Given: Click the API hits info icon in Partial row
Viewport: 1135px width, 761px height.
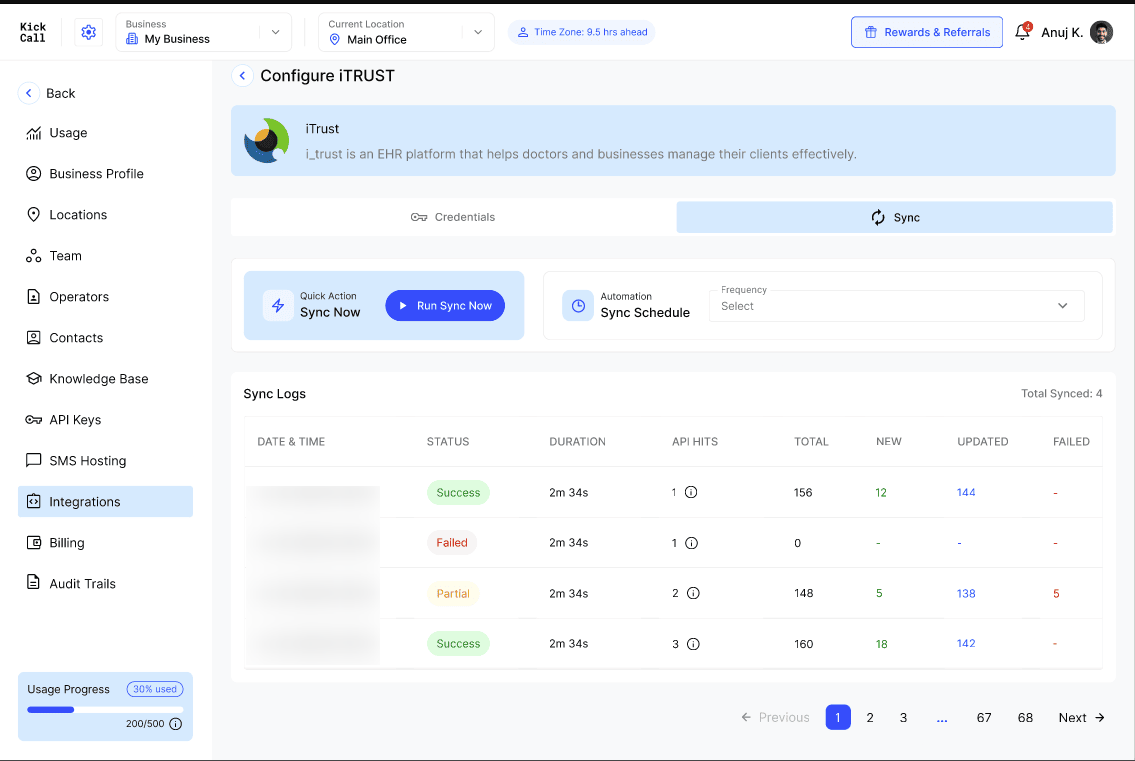Looking at the screenshot, I should [x=693, y=593].
